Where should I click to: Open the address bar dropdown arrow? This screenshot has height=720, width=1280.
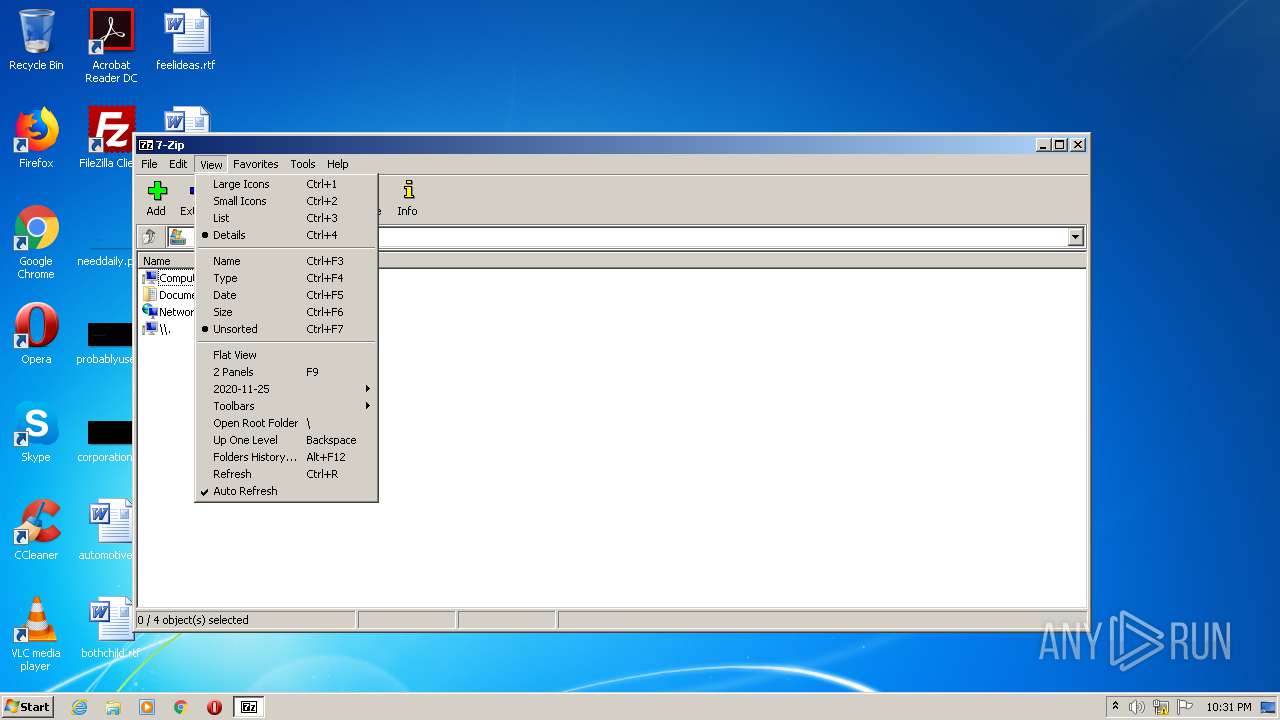(1076, 237)
